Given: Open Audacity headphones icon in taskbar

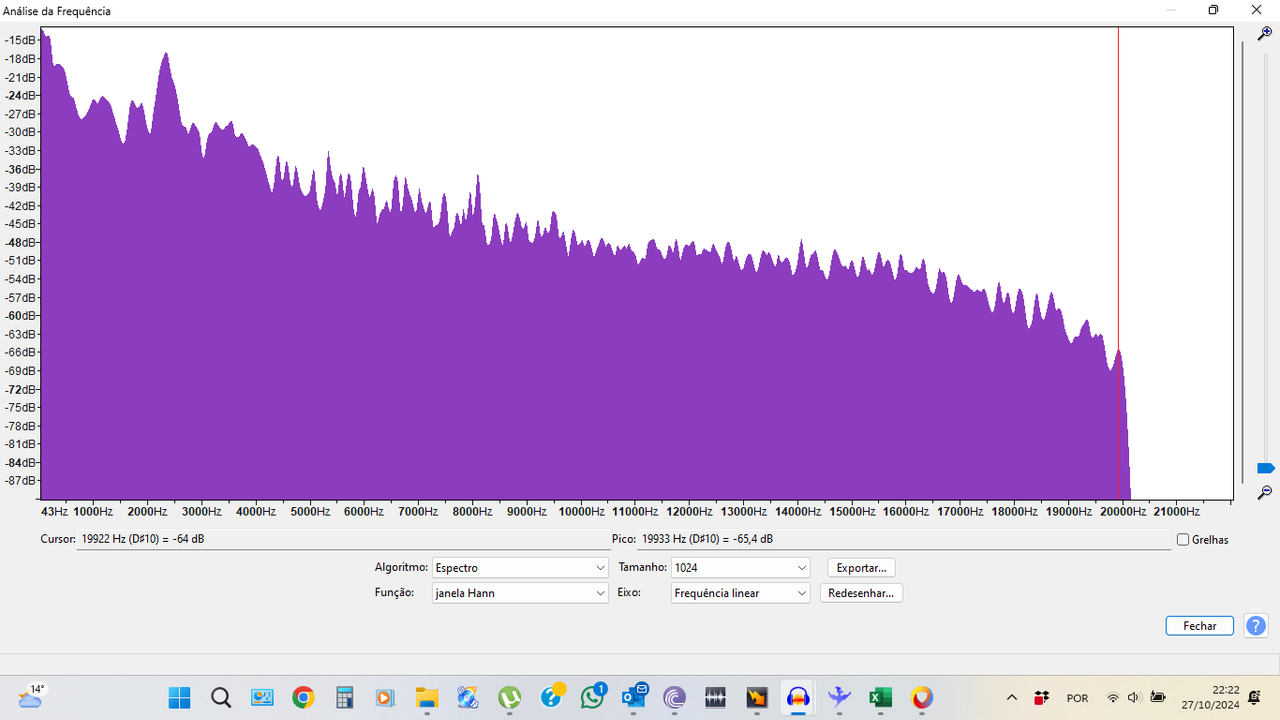Looking at the screenshot, I should coord(798,697).
